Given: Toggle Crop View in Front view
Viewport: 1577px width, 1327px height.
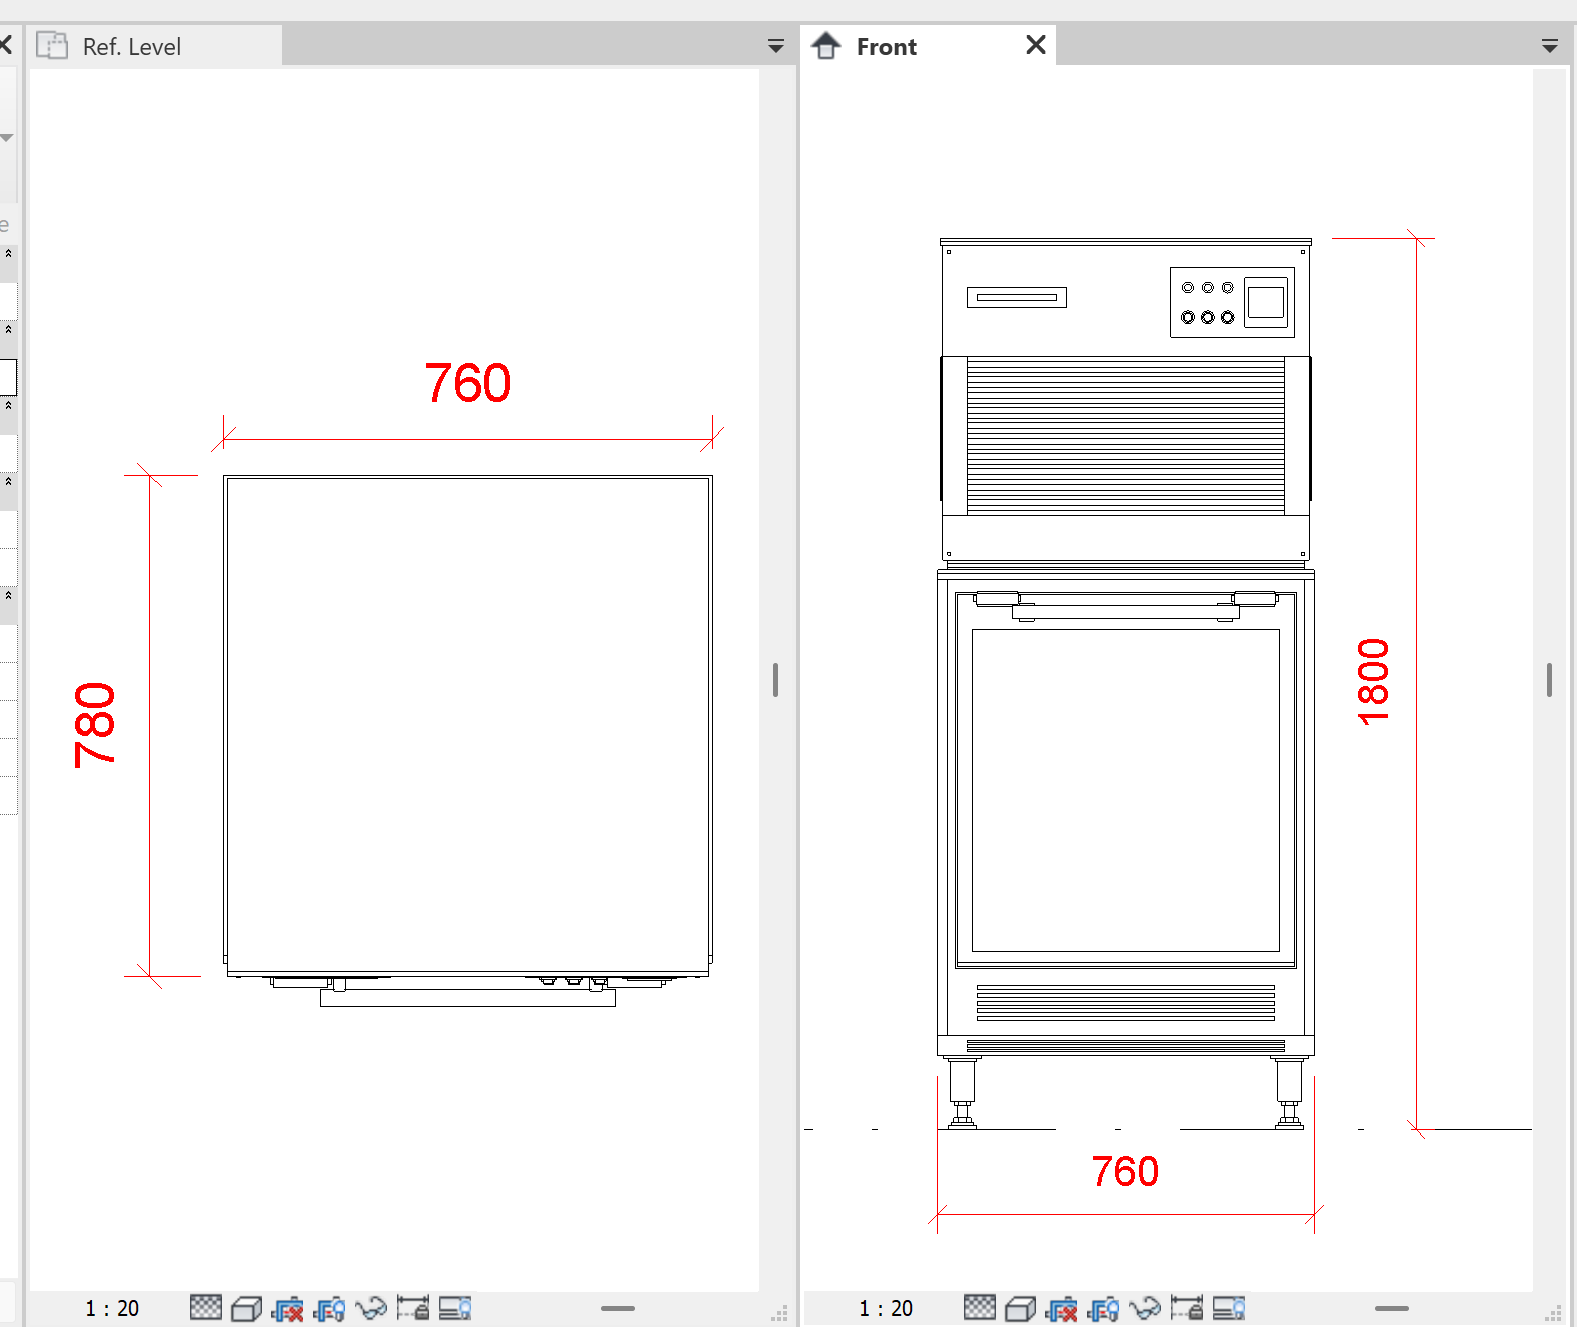Looking at the screenshot, I should [1061, 1308].
